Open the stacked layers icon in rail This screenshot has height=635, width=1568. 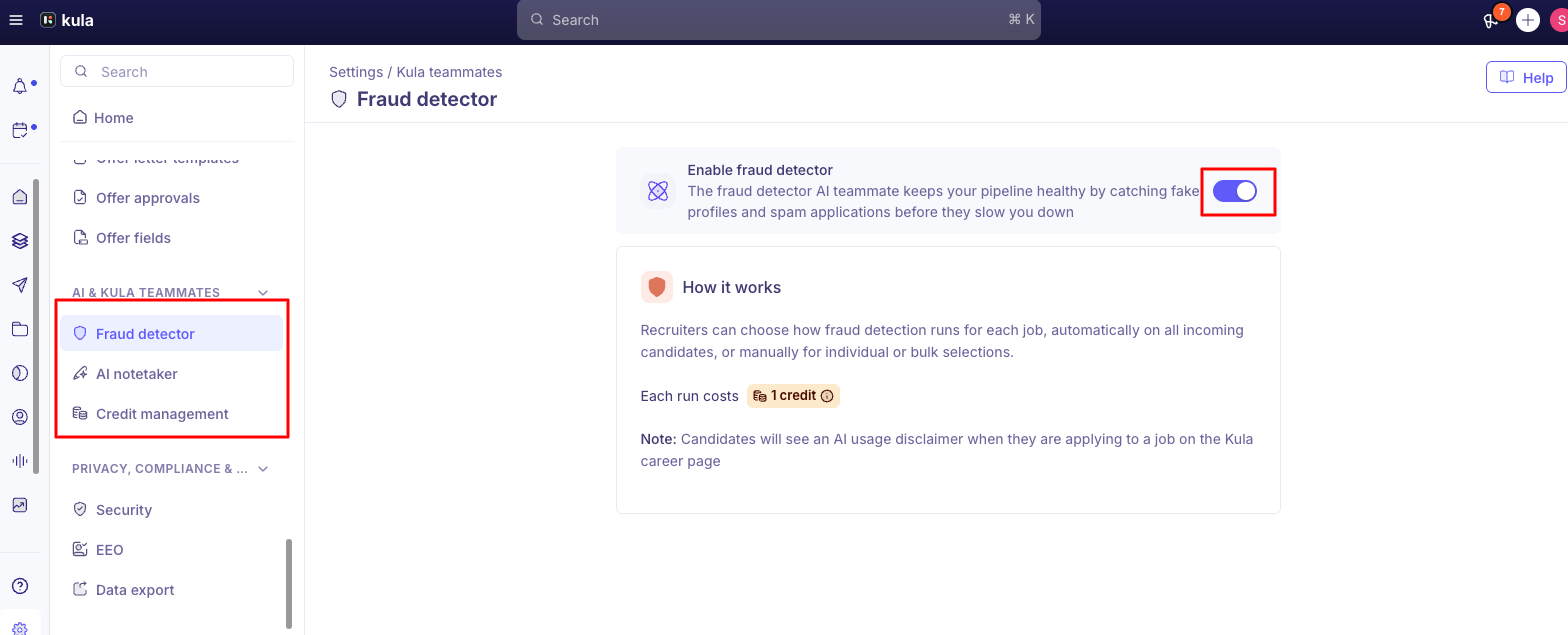[20, 241]
